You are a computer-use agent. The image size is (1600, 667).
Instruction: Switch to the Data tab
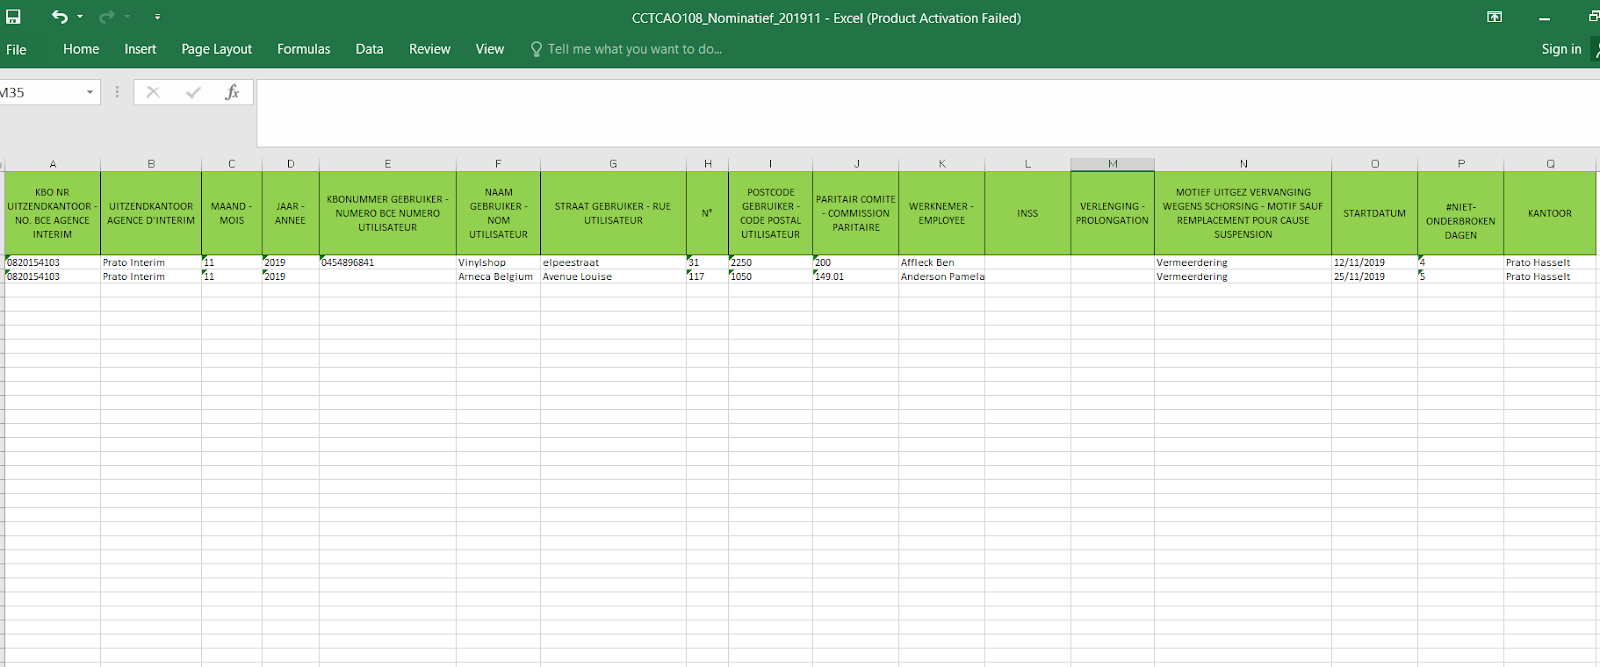click(369, 49)
